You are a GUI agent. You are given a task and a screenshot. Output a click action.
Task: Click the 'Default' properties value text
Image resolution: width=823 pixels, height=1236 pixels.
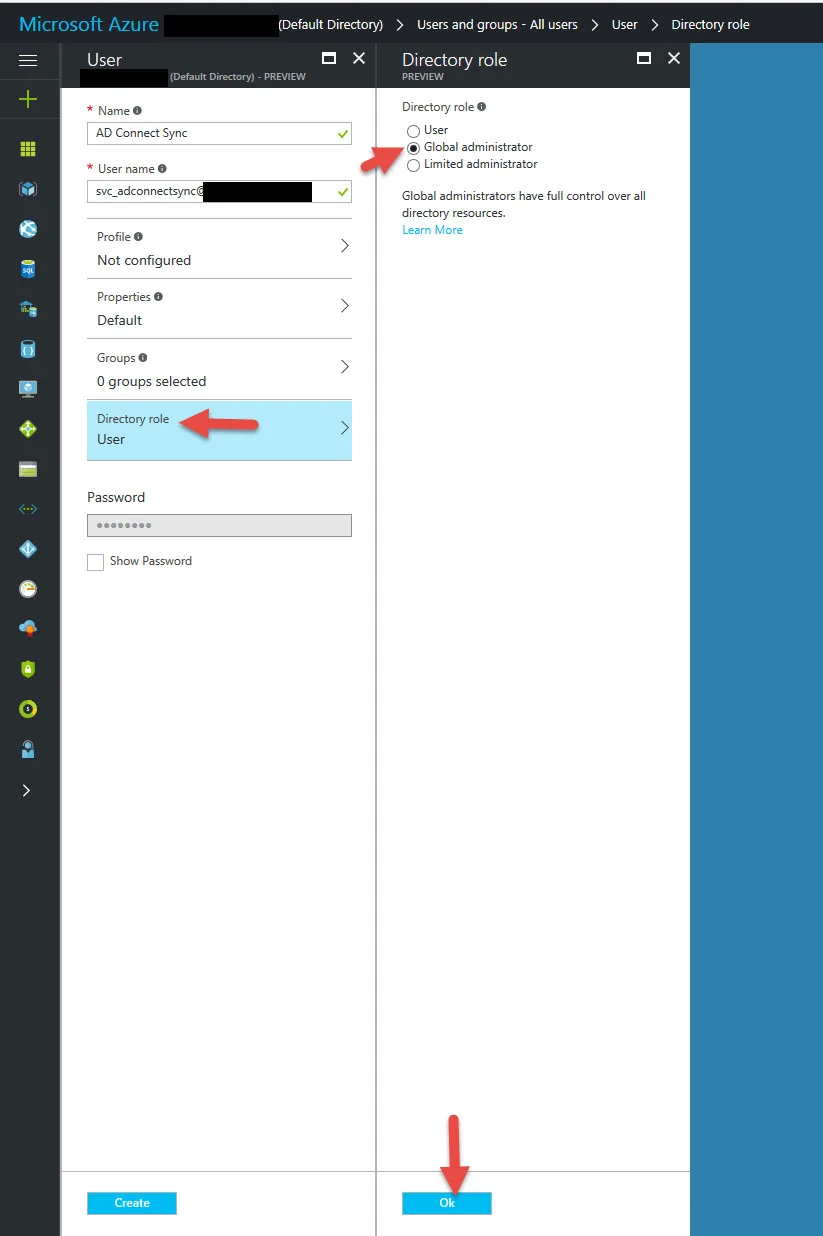pyautogui.click(x=119, y=320)
